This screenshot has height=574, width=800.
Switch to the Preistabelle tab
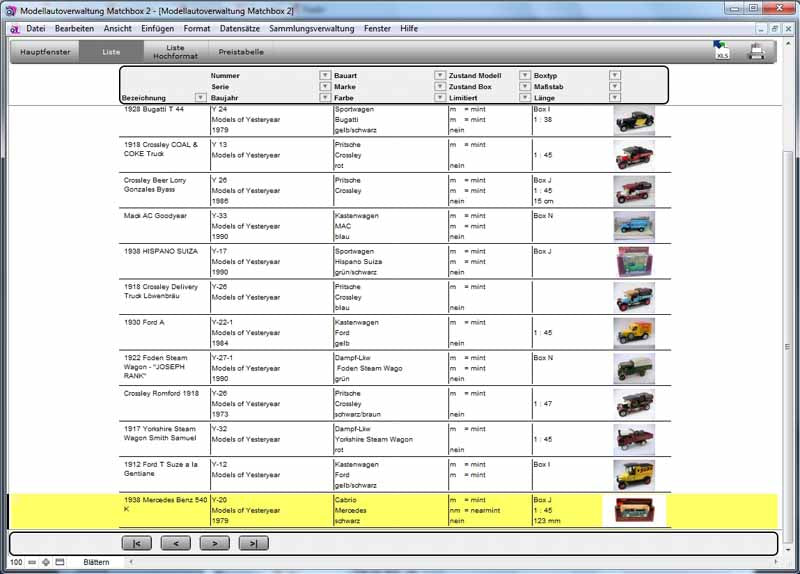click(240, 51)
